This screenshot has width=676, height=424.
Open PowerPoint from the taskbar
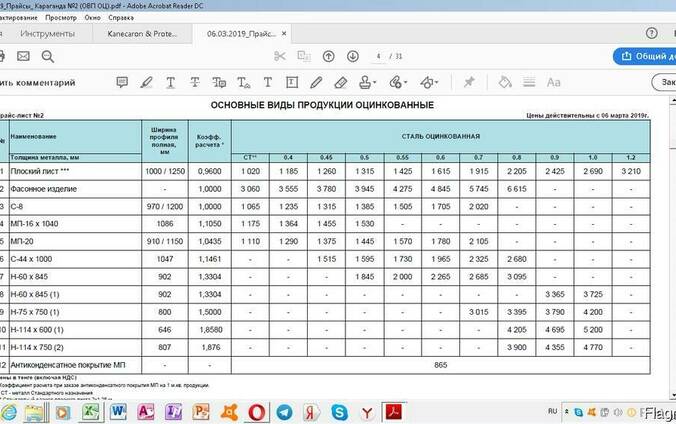click(200, 412)
